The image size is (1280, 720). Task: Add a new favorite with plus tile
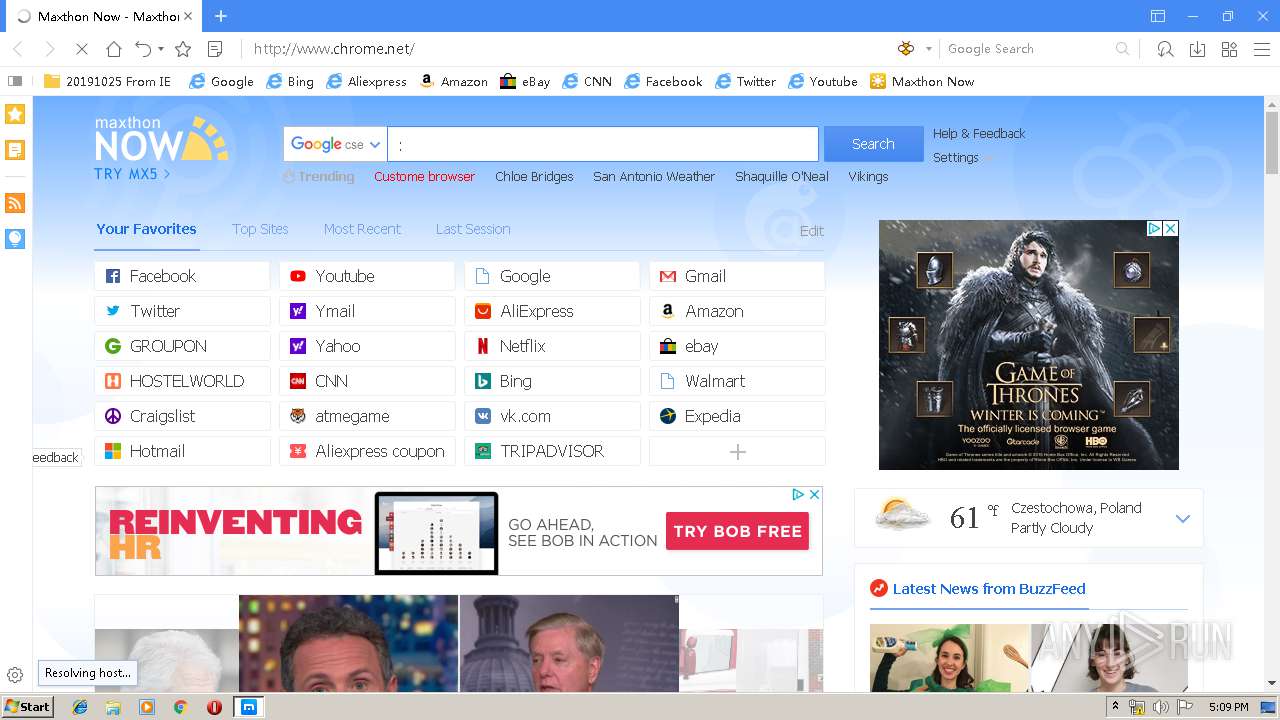point(737,451)
